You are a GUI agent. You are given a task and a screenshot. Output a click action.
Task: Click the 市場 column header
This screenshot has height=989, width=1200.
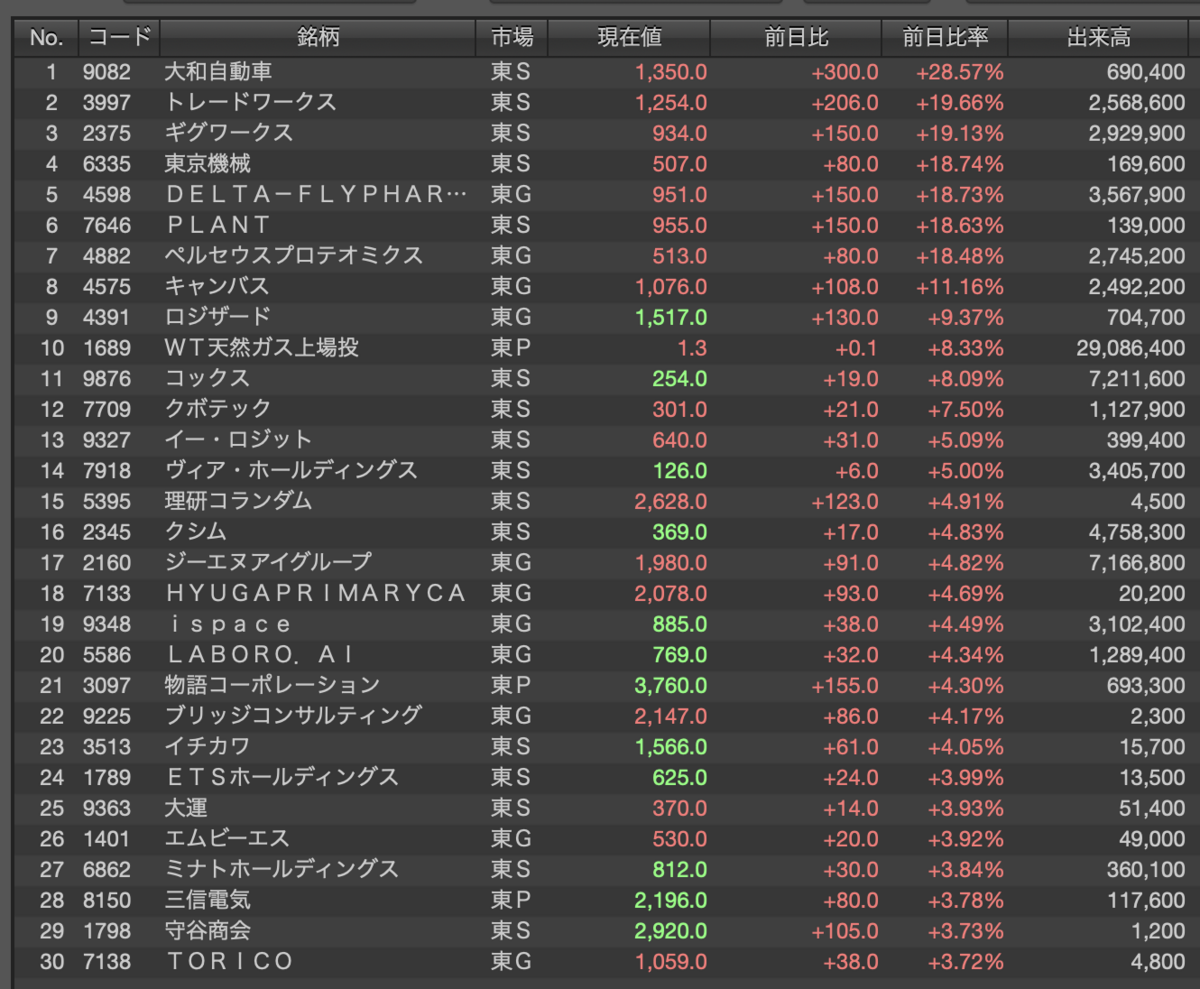(512, 39)
